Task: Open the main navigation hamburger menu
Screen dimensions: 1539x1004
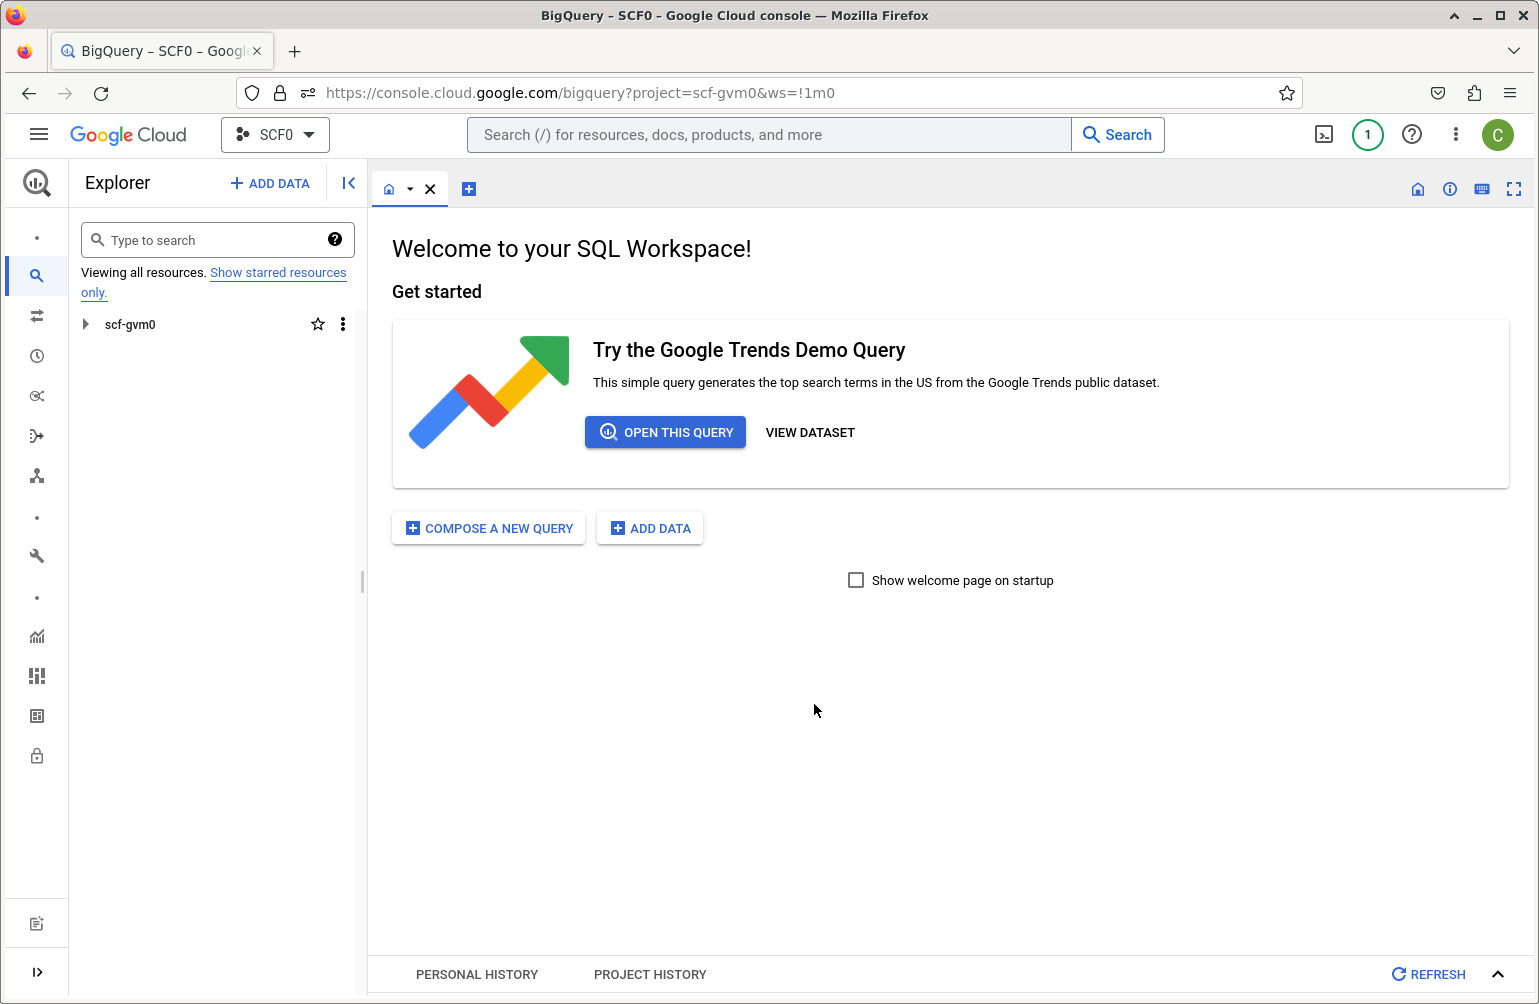Action: pyautogui.click(x=39, y=134)
